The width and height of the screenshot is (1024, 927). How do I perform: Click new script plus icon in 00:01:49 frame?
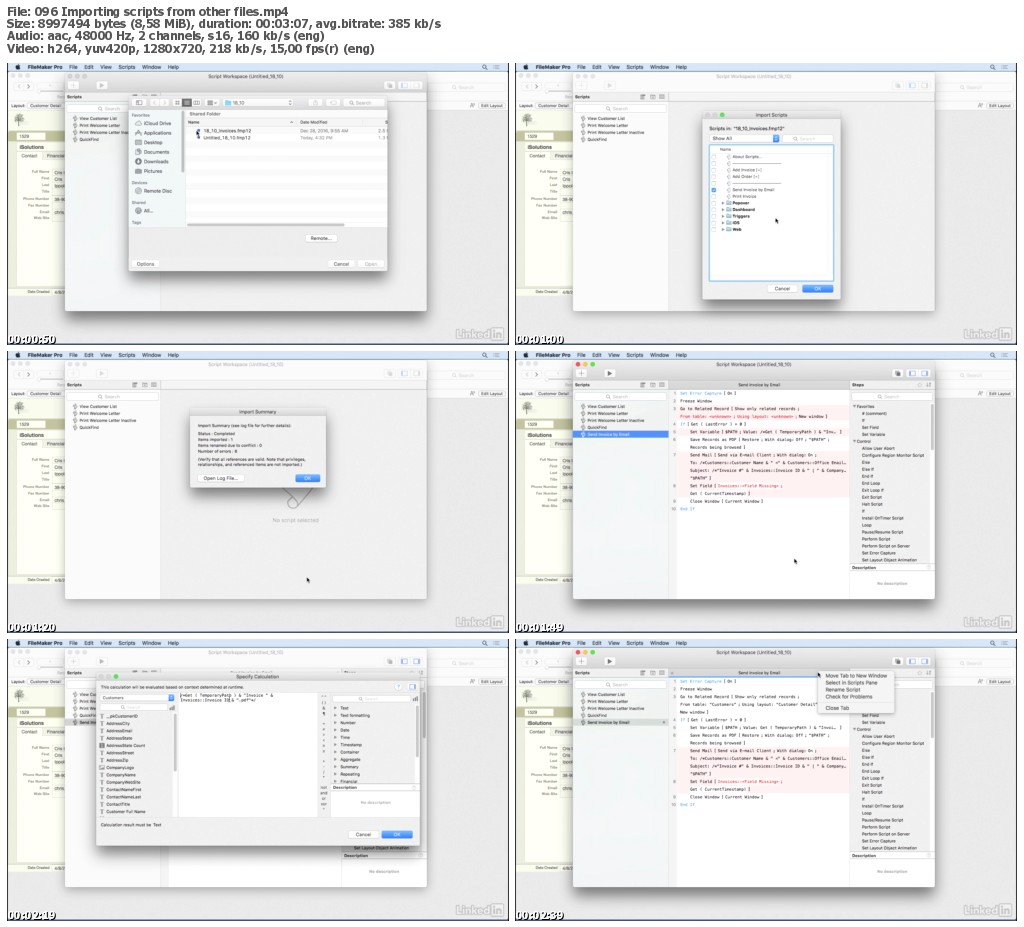tap(581, 373)
